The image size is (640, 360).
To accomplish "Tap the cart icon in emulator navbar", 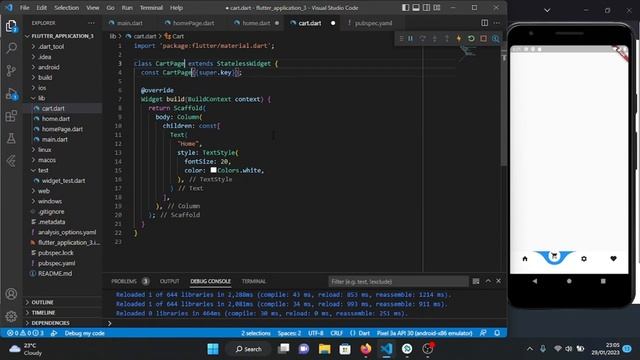I will click(554, 256).
